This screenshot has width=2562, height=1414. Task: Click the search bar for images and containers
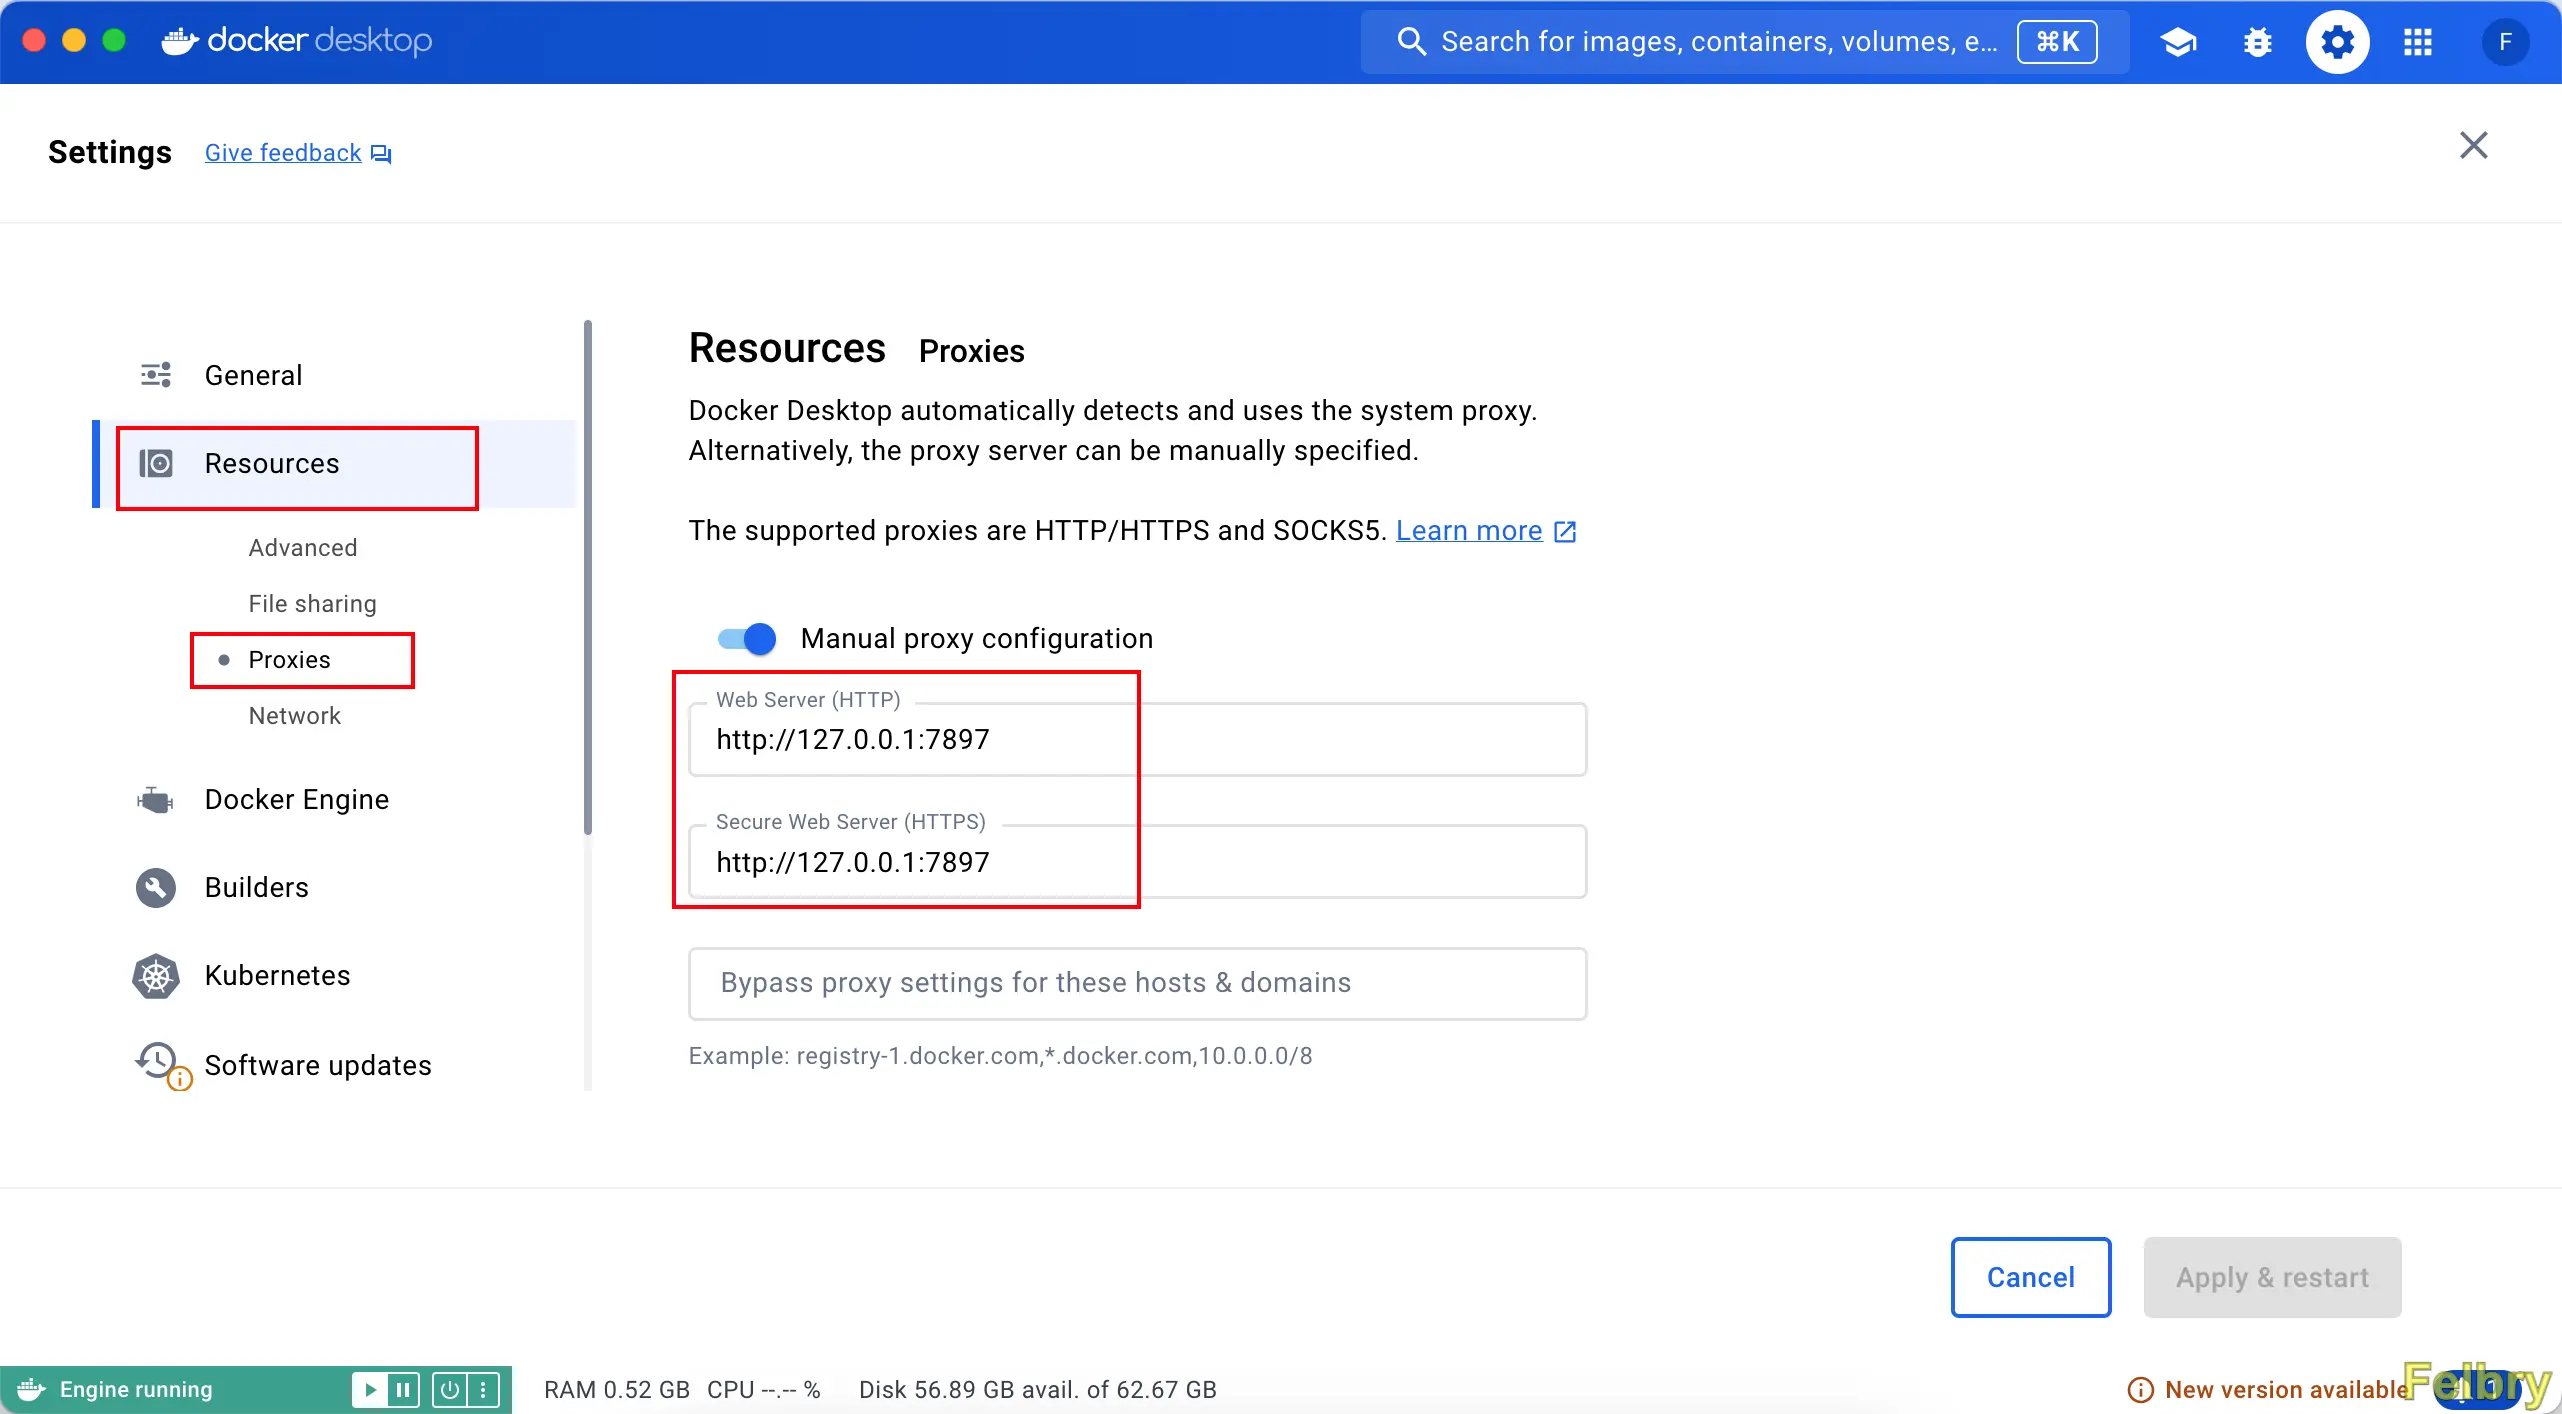pos(1745,42)
